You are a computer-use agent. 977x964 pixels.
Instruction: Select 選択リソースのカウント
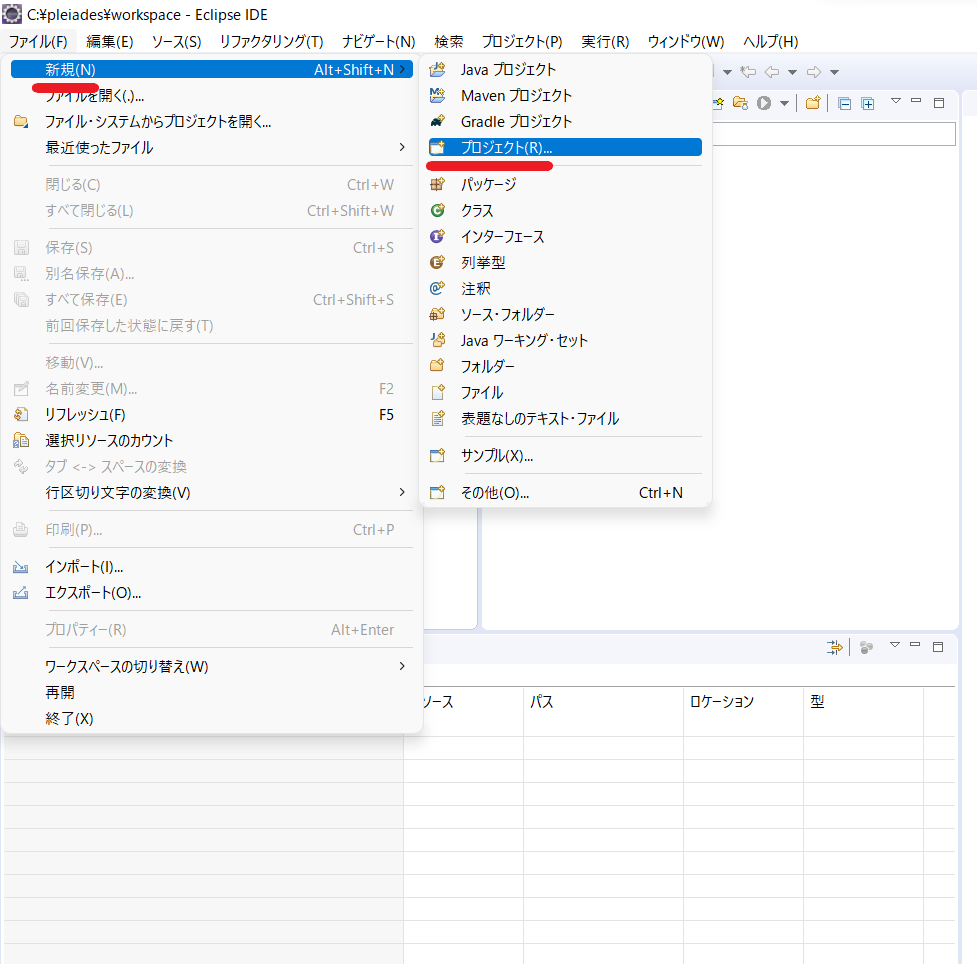[x=212, y=441]
